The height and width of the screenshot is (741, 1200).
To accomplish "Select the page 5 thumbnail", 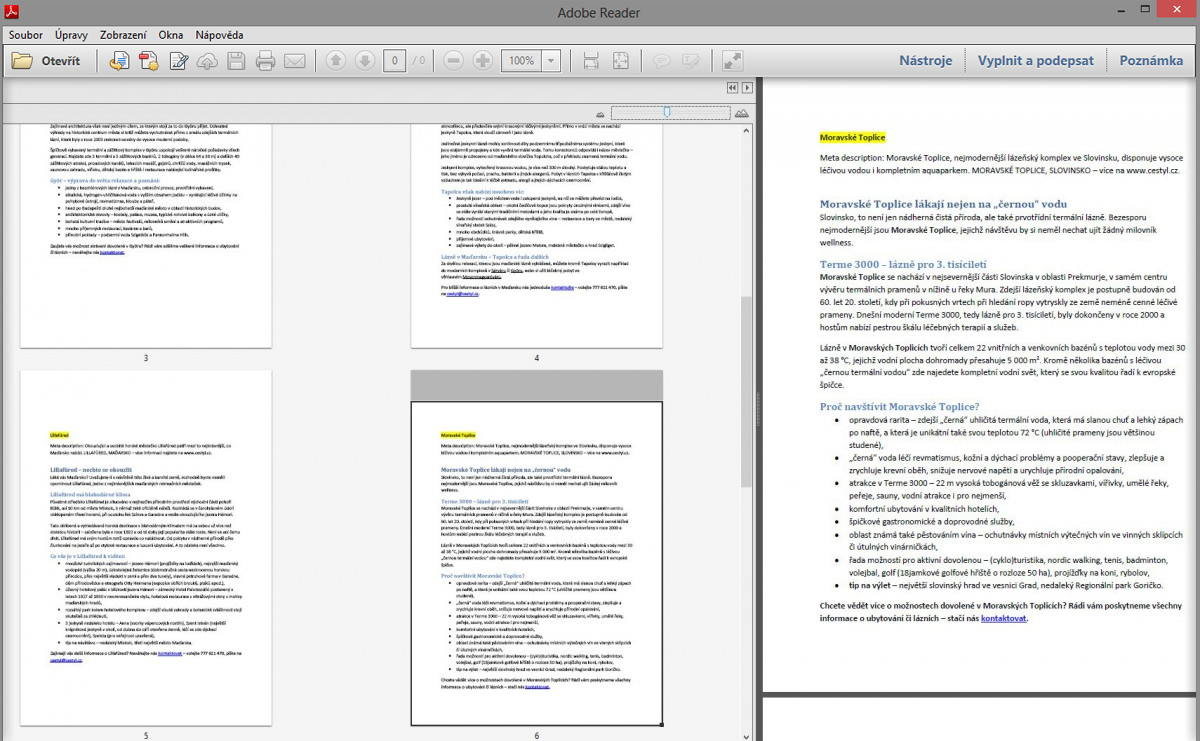I will tap(146, 548).
